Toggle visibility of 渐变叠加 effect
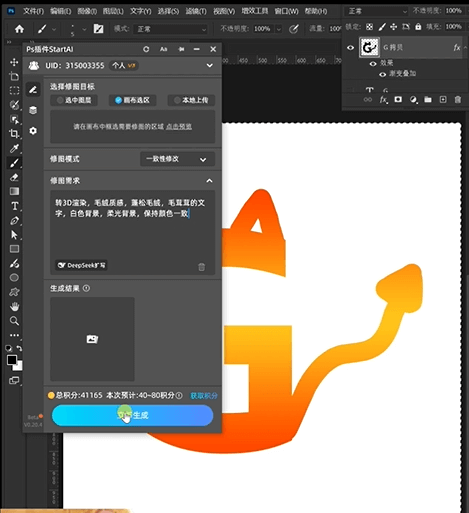The image size is (469, 513). 382,74
